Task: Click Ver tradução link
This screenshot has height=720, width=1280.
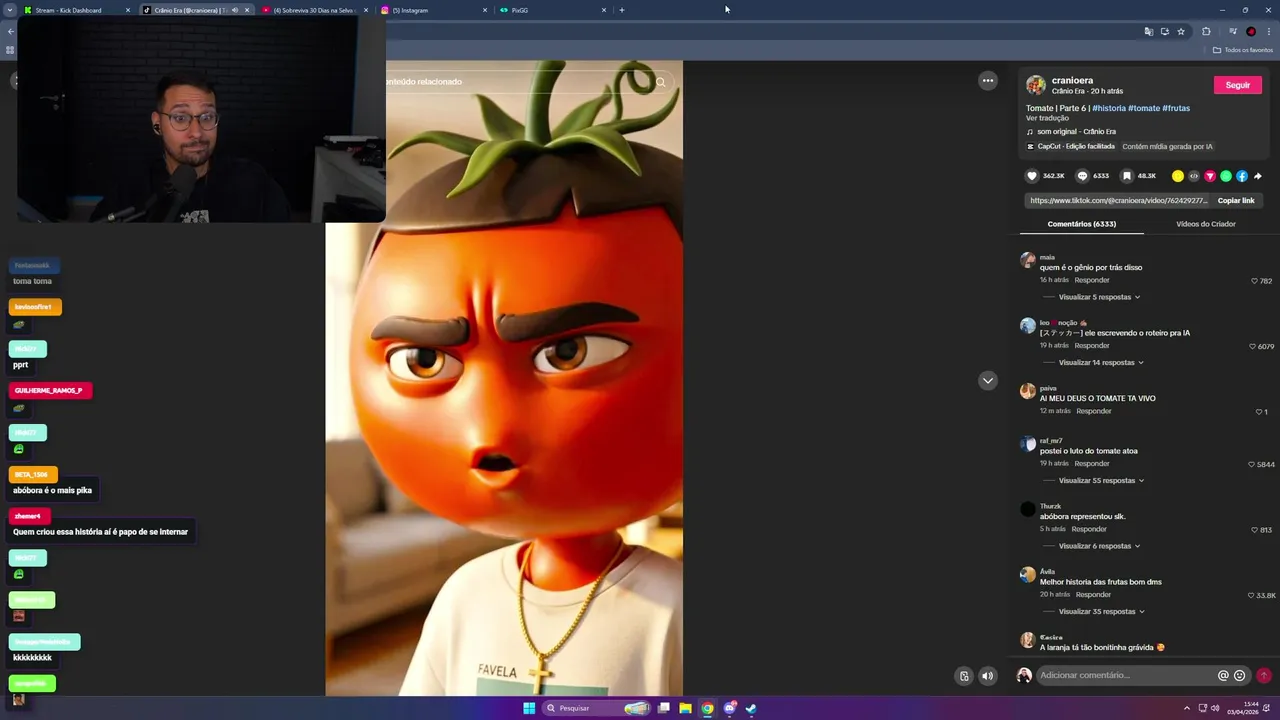Action: click(1047, 118)
